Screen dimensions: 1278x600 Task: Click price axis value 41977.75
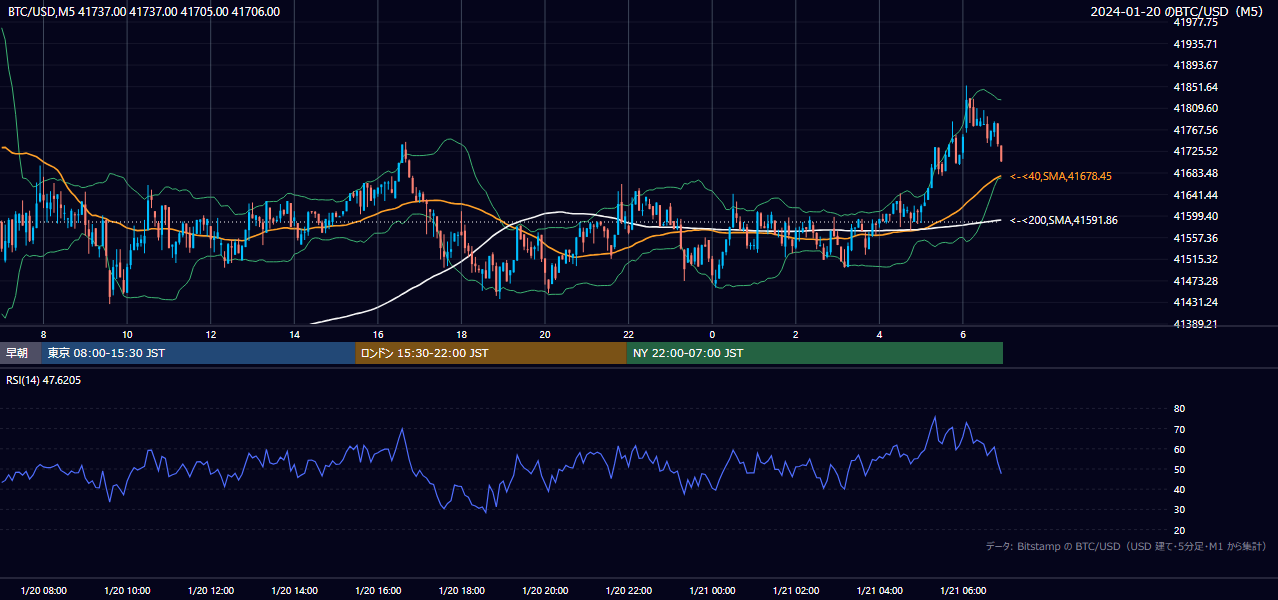coord(1195,22)
